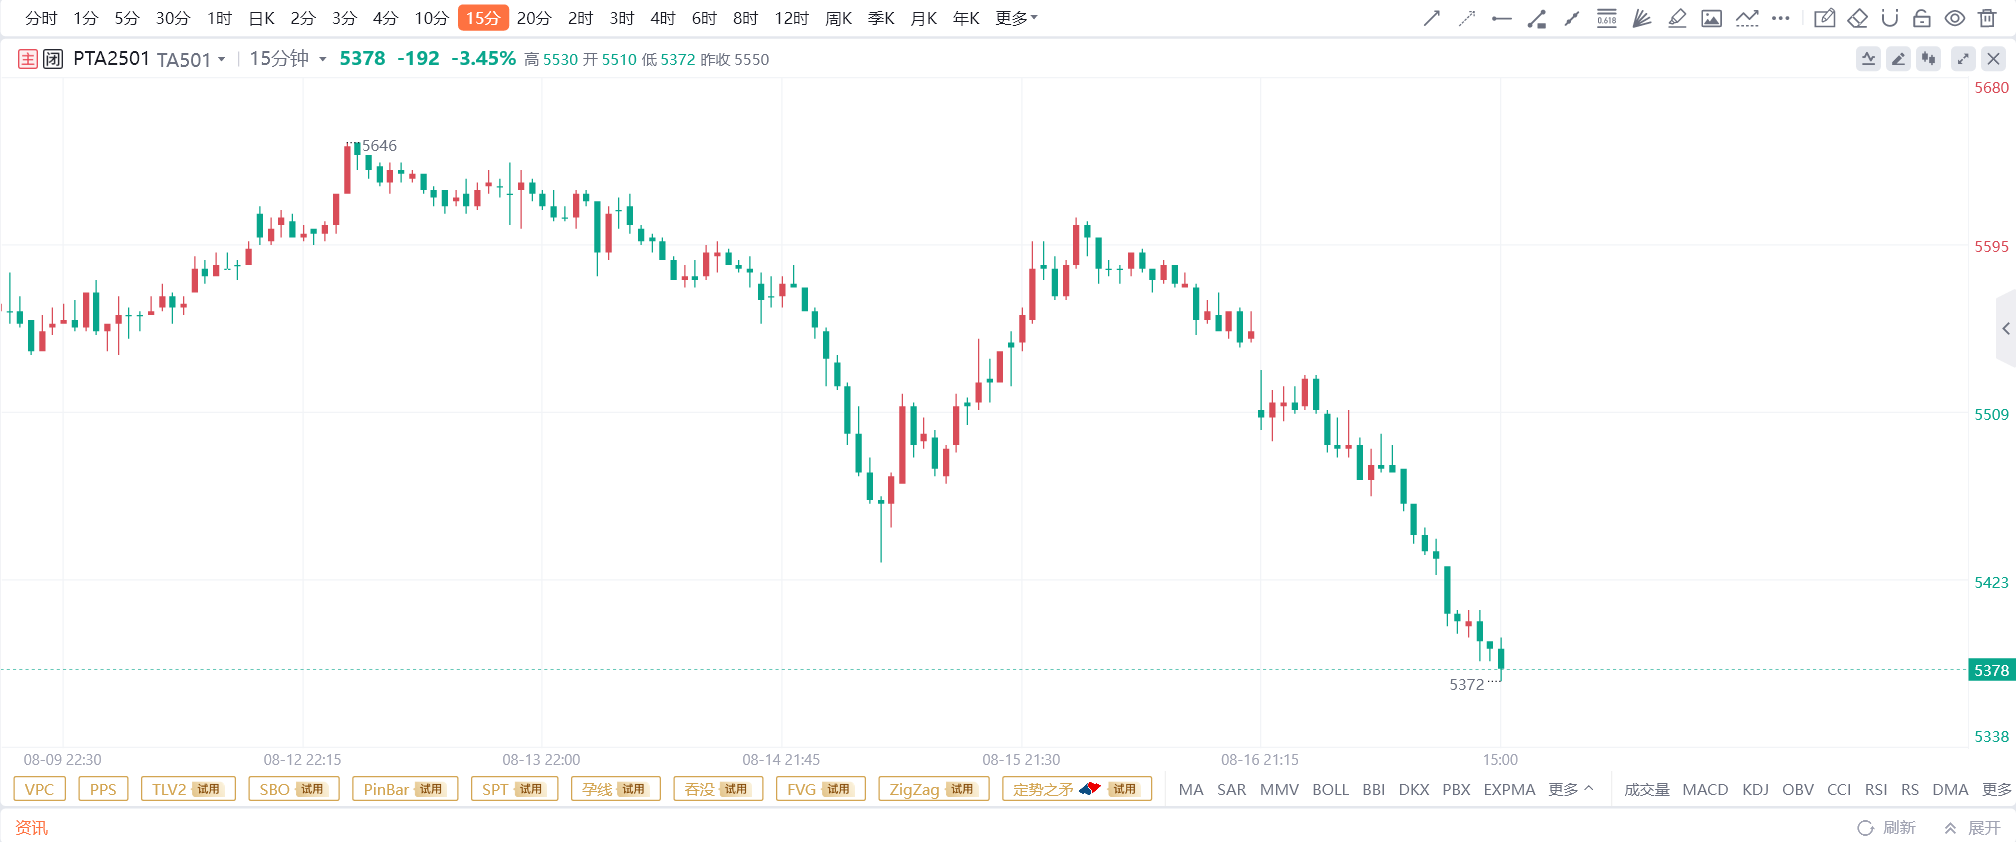Click the eraser drawing tool
This screenshot has height=842, width=2016.
point(1857,18)
